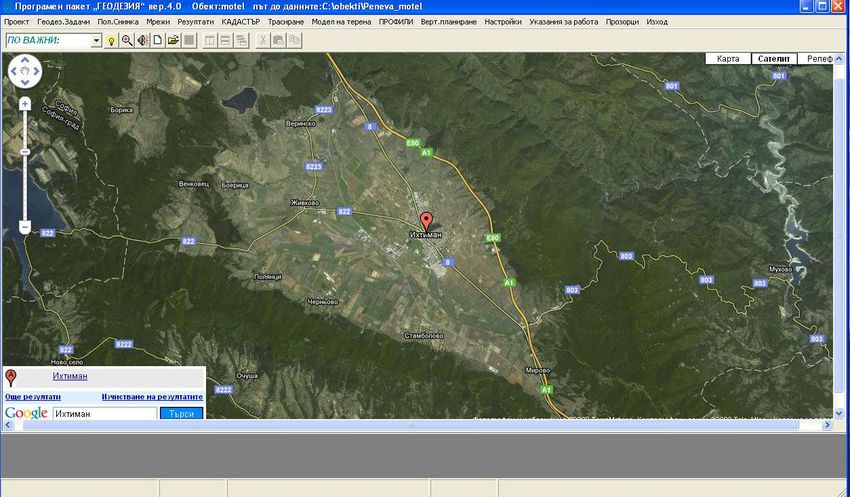Click the Венковец village label on map
Screen dimensions: 850x497
194,184
